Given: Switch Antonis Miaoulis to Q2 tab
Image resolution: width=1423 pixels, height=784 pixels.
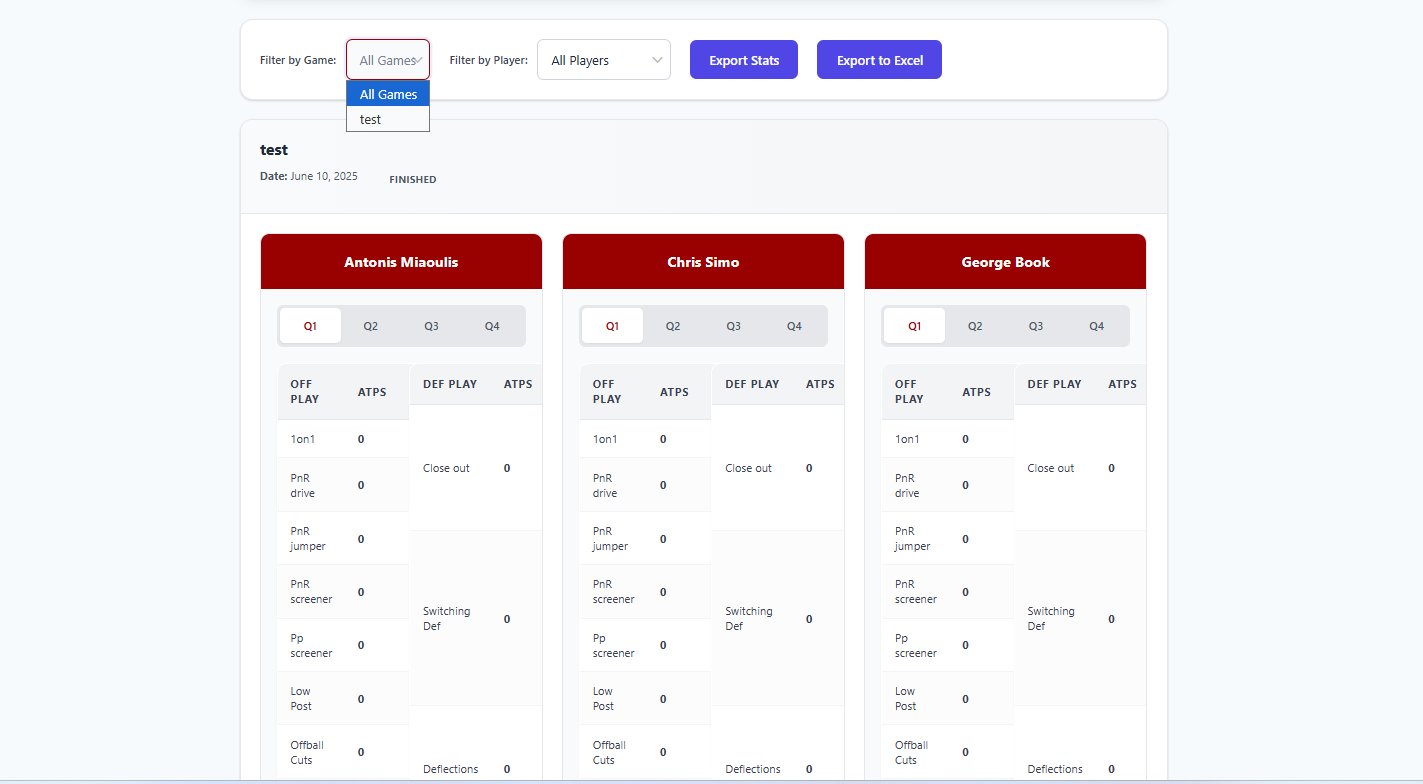Looking at the screenshot, I should tap(371, 326).
